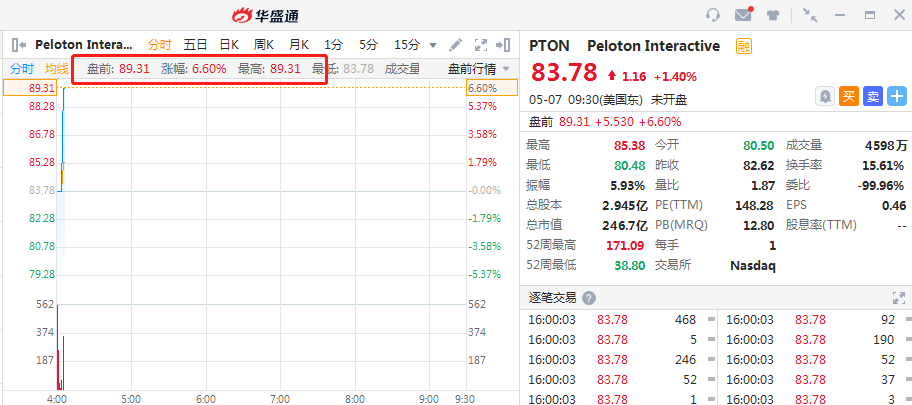This screenshot has width=912, height=405.
Task: Expand chart to fullscreen in chart toolbar
Action: tap(480, 45)
